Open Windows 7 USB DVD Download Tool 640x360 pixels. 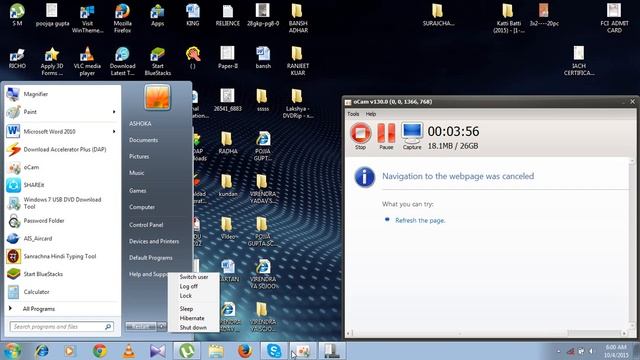coord(61,203)
